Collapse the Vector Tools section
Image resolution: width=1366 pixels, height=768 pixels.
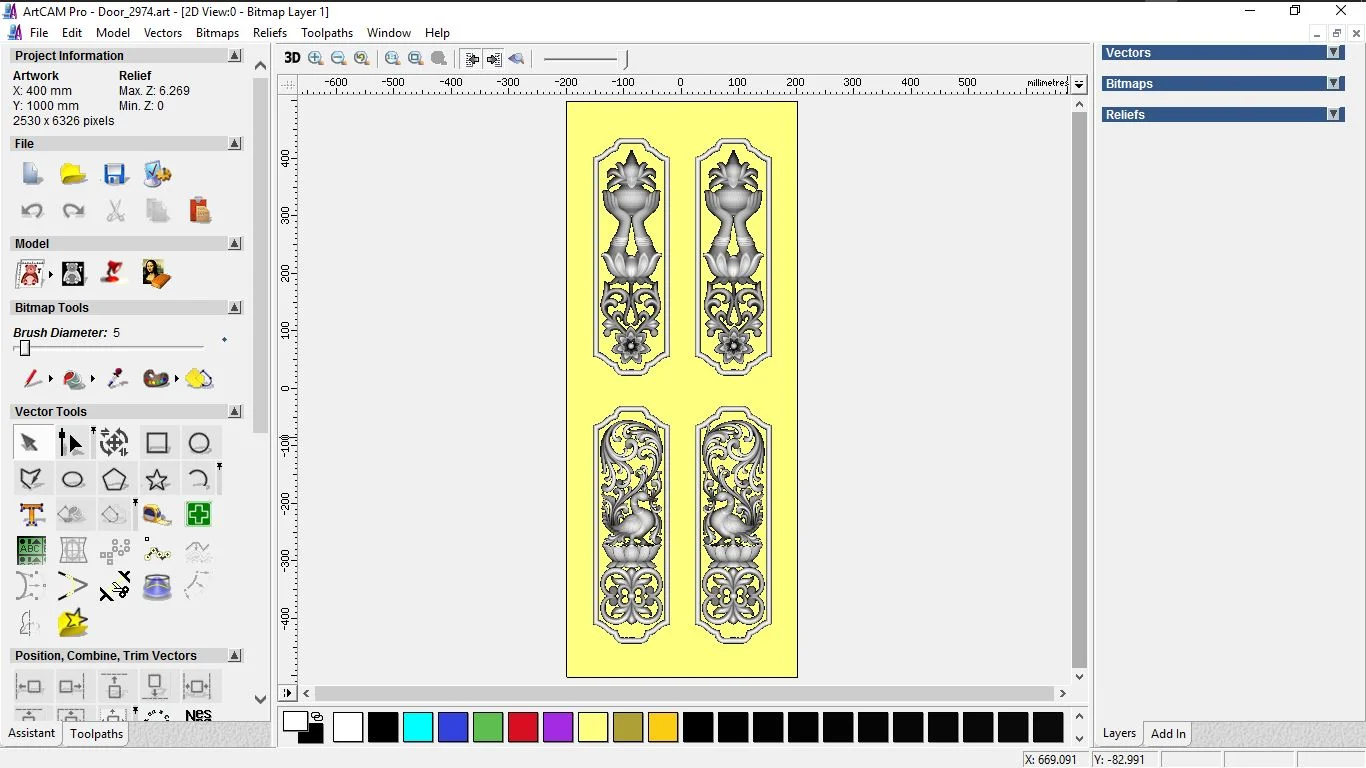pos(235,412)
